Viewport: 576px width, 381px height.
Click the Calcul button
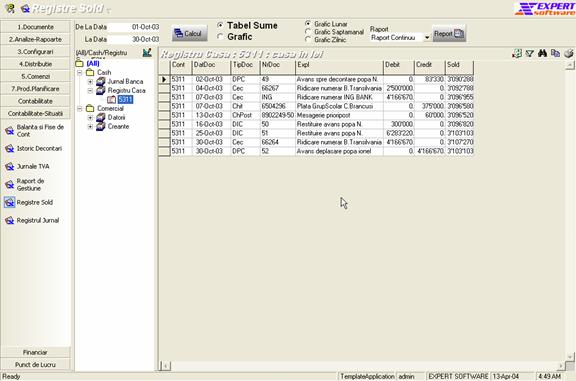(189, 33)
